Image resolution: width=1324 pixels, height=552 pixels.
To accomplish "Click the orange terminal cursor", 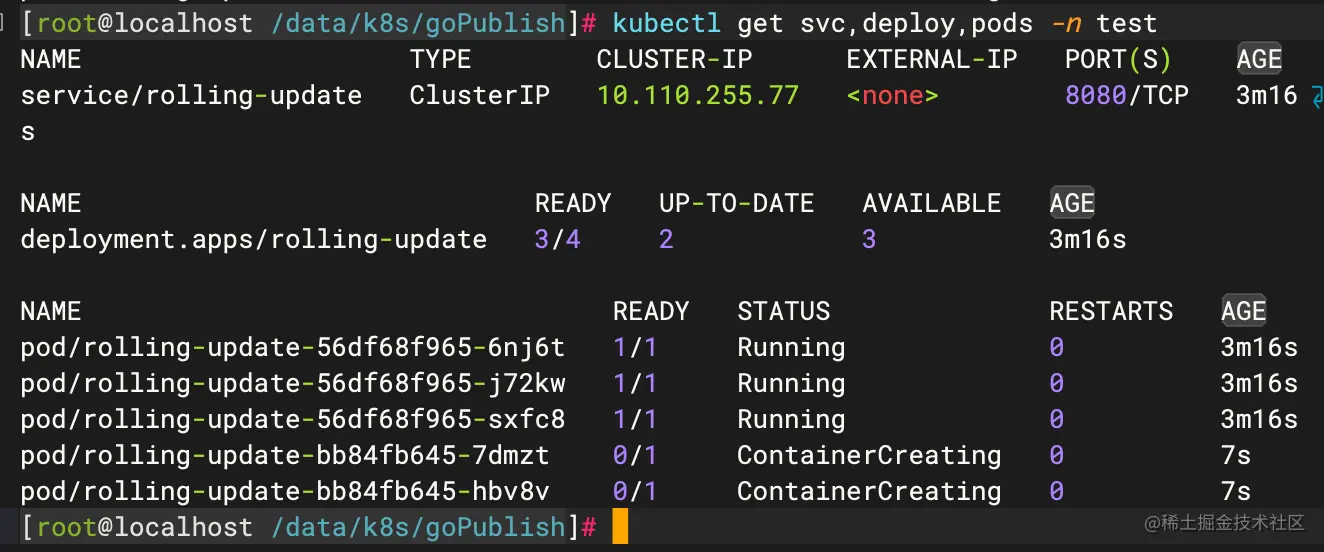I will coord(620,527).
